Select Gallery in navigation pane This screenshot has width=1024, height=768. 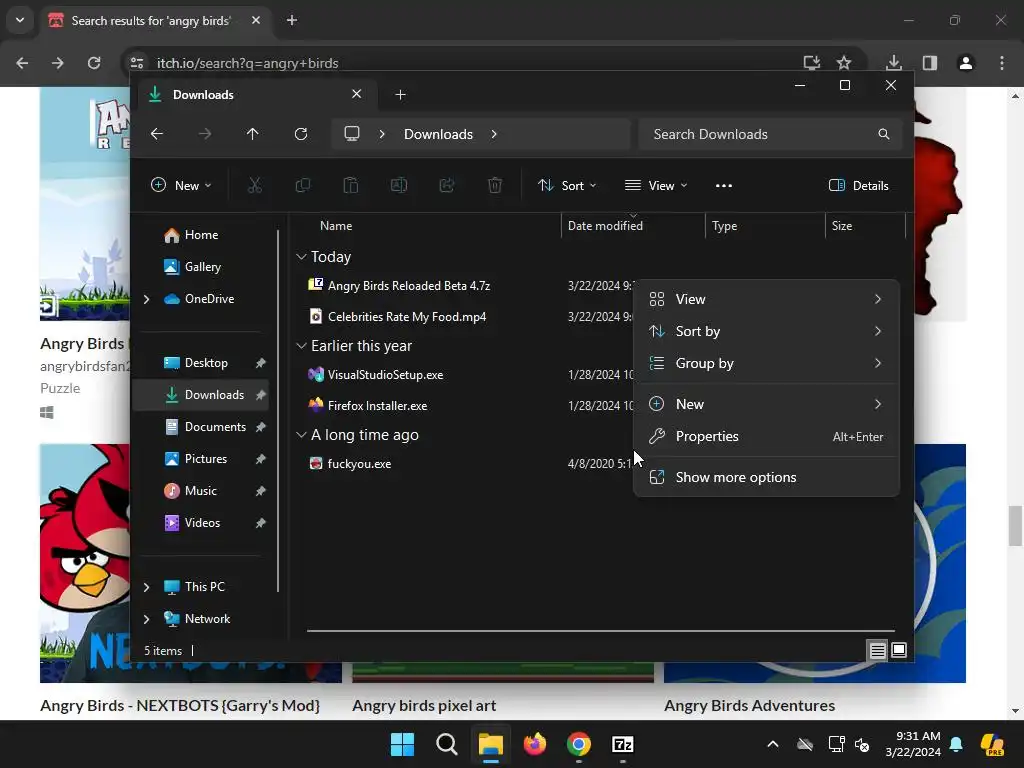[x=200, y=267]
